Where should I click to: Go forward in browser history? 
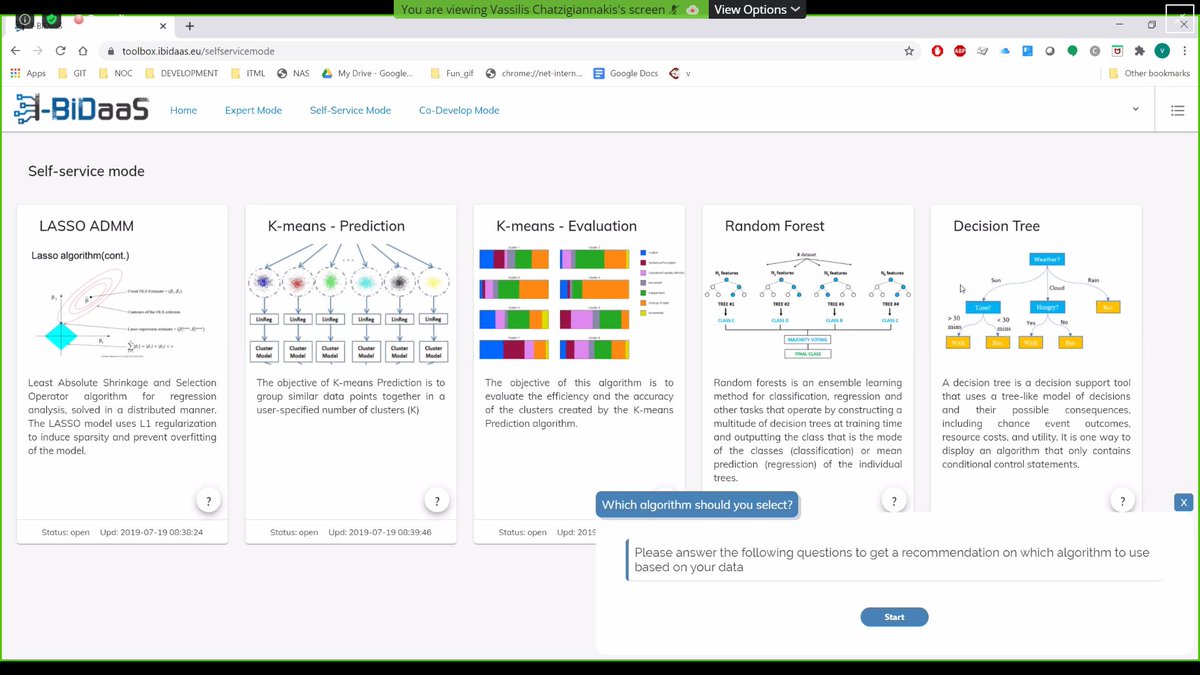pyautogui.click(x=38, y=50)
